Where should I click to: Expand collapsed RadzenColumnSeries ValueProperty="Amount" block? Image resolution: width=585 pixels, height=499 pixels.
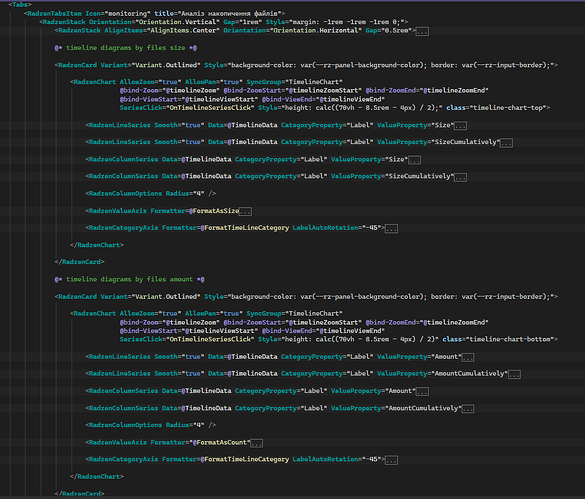[422, 392]
